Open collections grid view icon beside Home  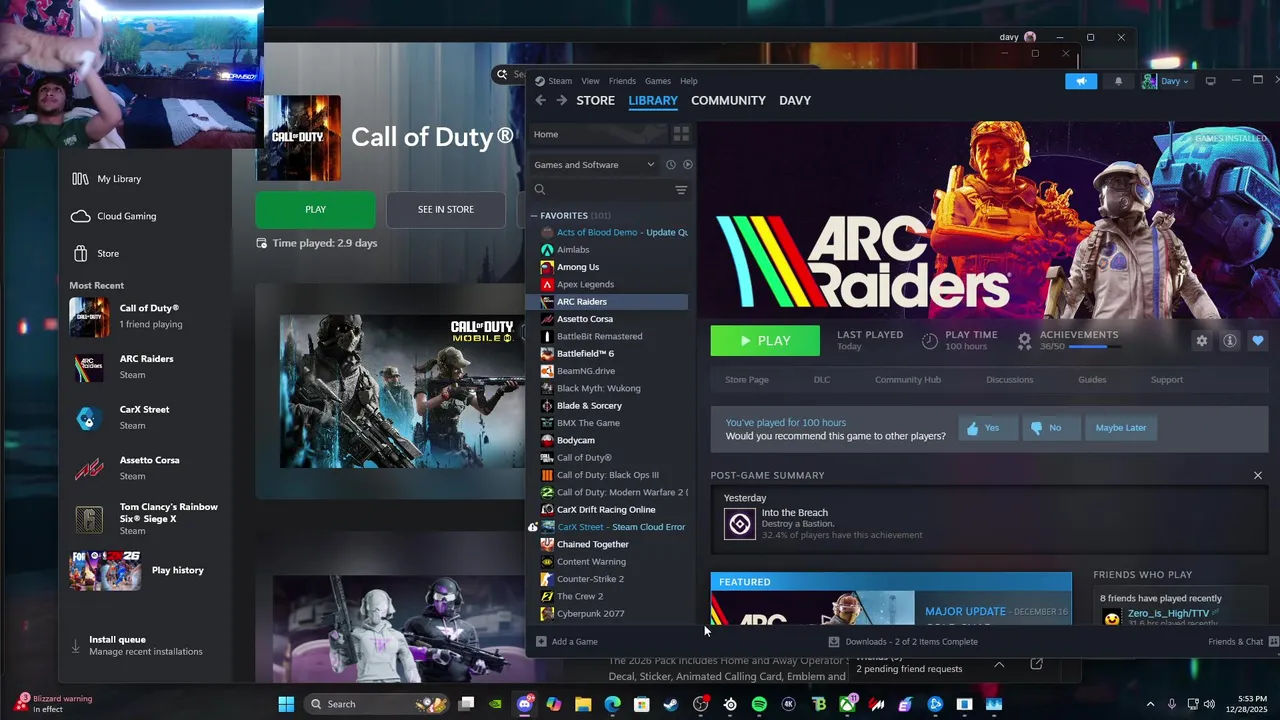pos(681,134)
